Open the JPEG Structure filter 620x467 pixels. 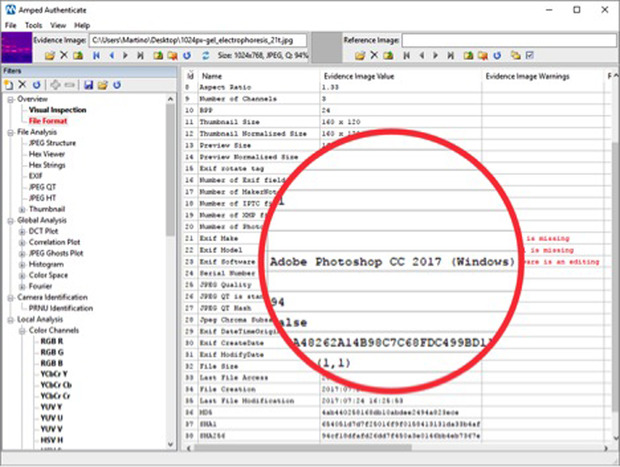pyautogui.click(x=52, y=143)
